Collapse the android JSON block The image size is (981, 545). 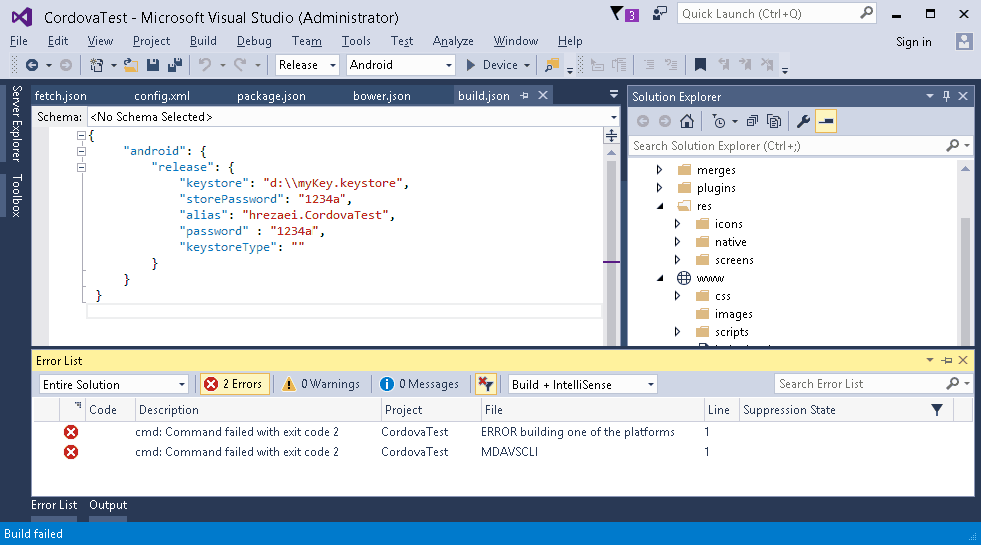click(x=81, y=151)
